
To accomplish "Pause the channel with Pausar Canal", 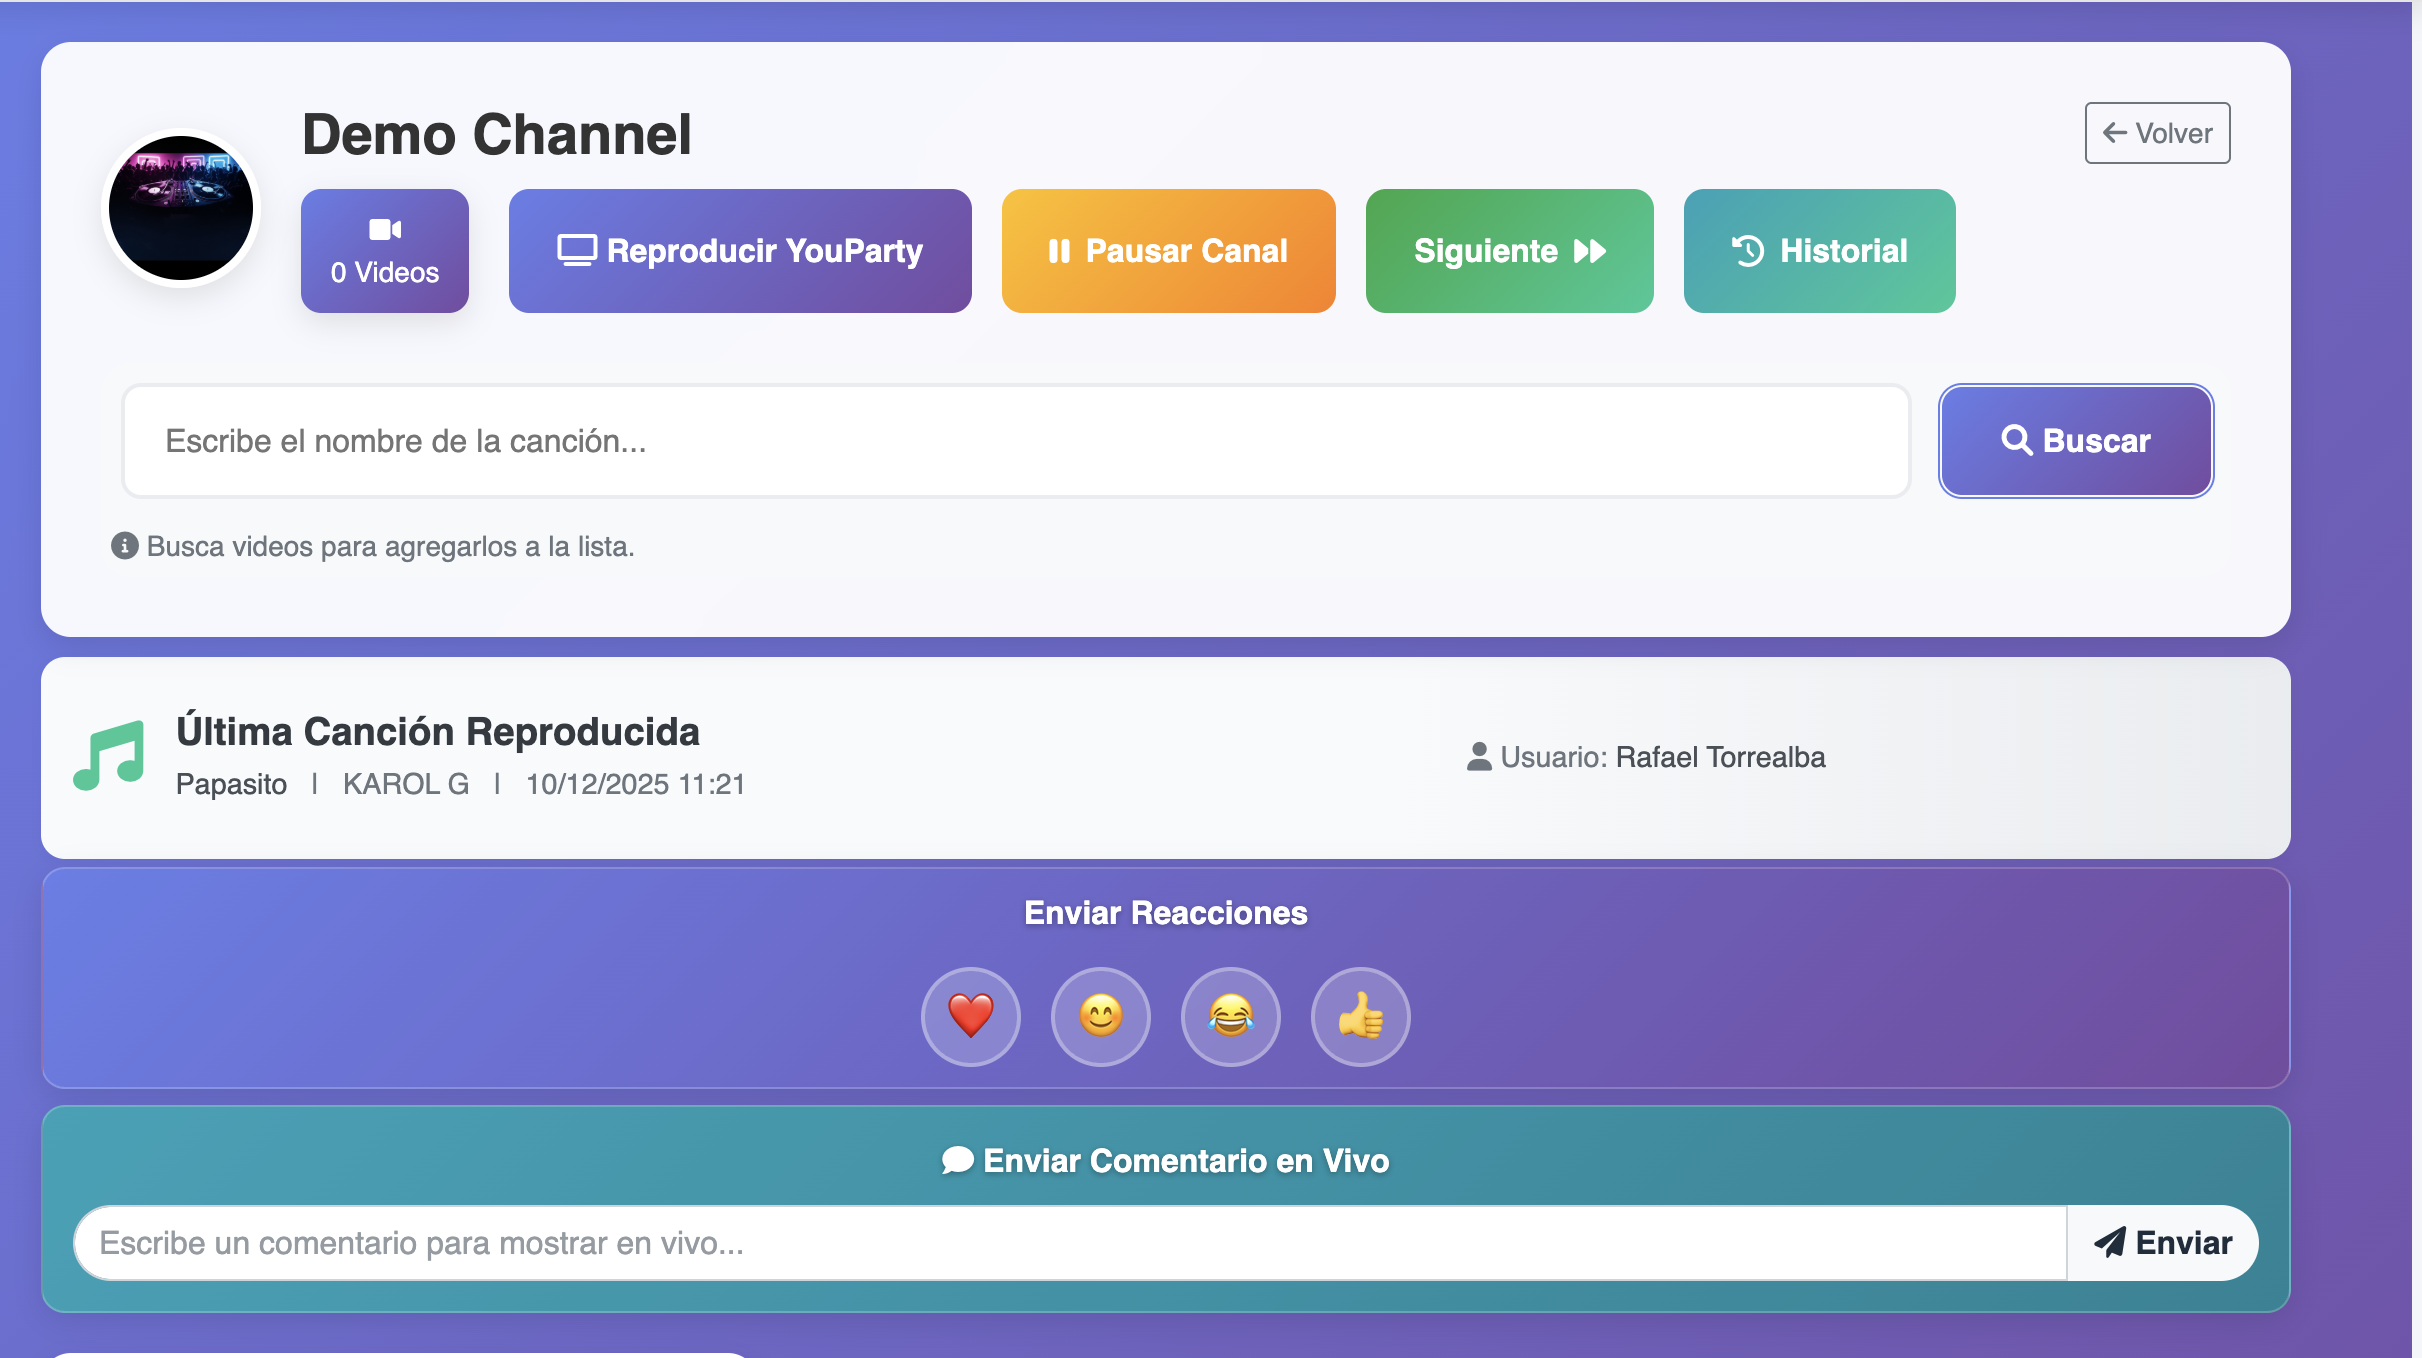I will click(1168, 251).
